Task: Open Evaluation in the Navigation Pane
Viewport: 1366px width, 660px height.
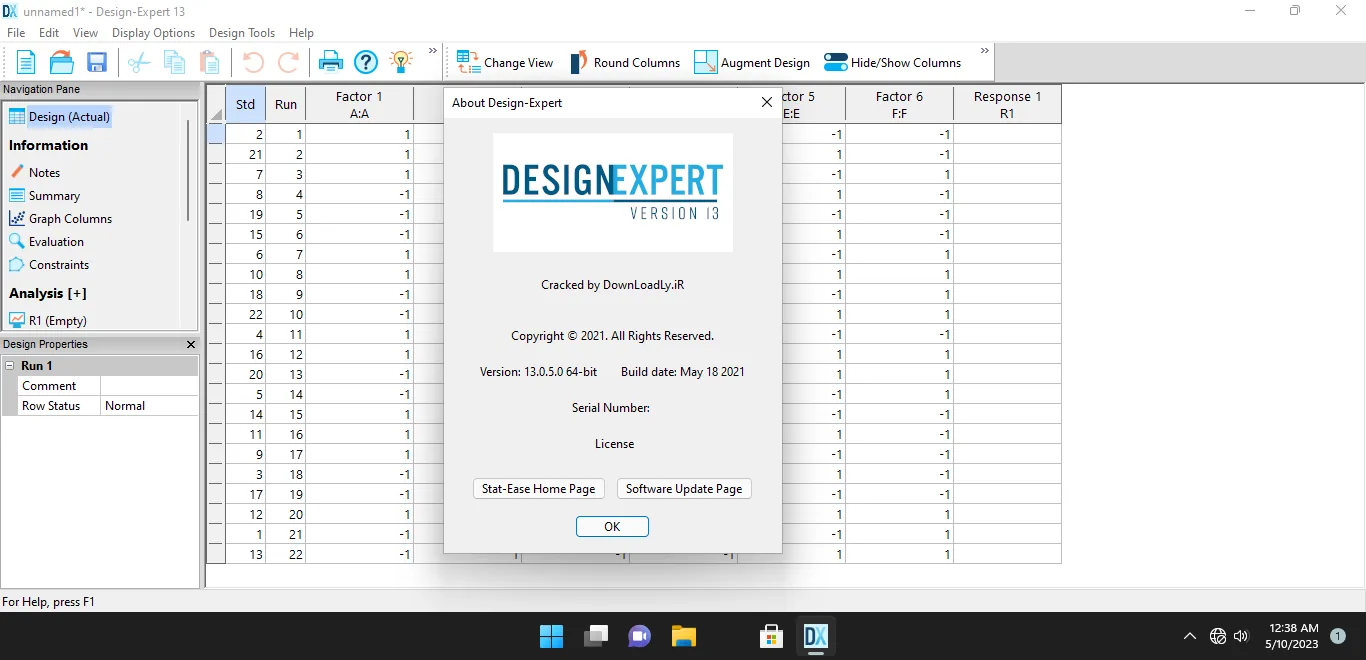Action: click(x=47, y=241)
